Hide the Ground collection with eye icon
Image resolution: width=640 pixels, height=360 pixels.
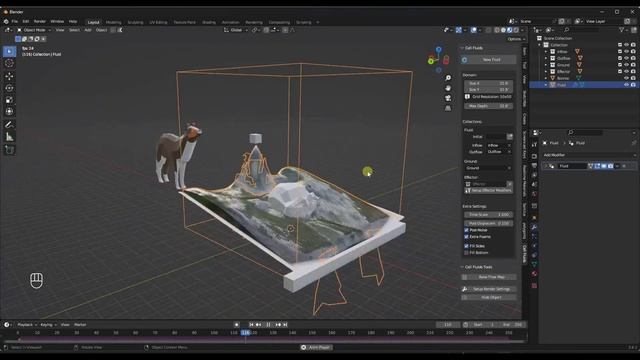(626, 65)
